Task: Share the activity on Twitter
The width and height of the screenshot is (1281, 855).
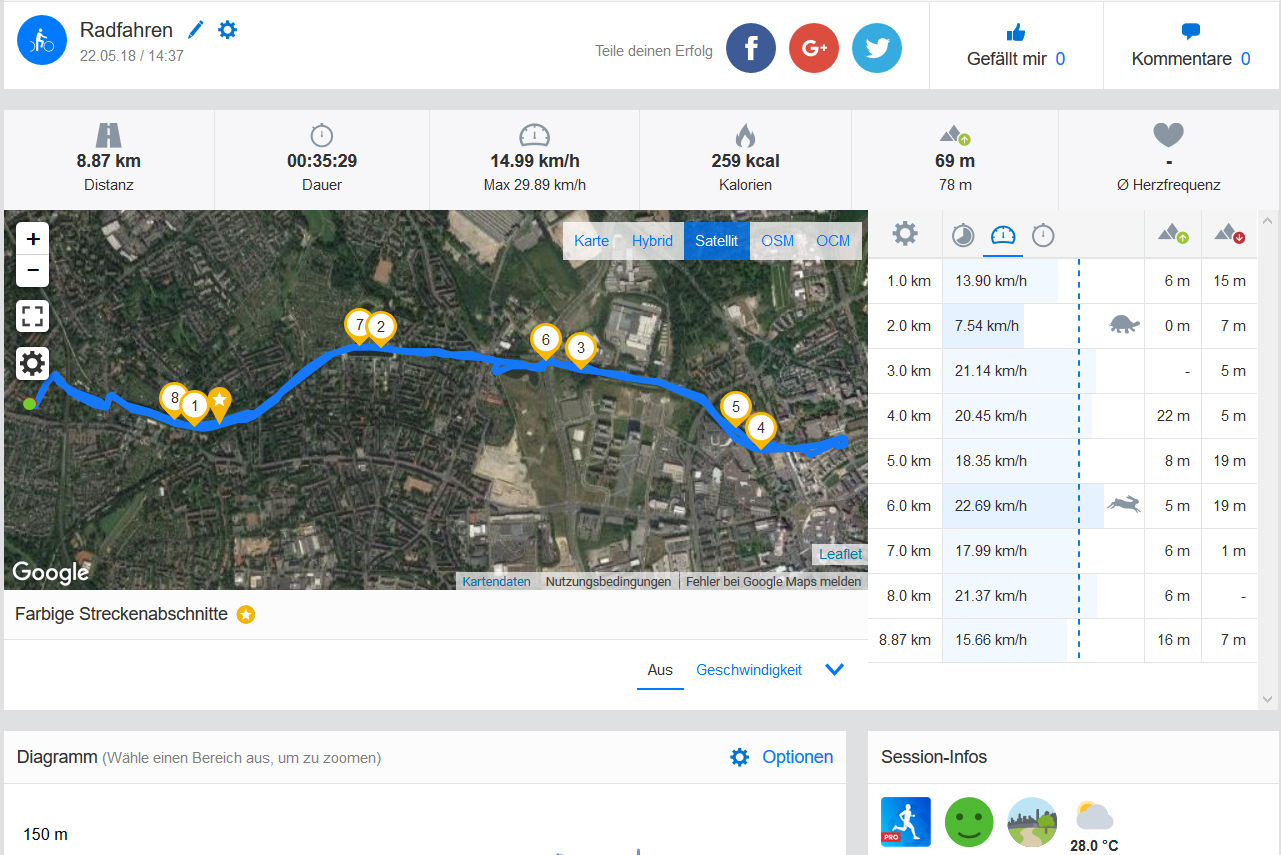Action: tap(877, 48)
